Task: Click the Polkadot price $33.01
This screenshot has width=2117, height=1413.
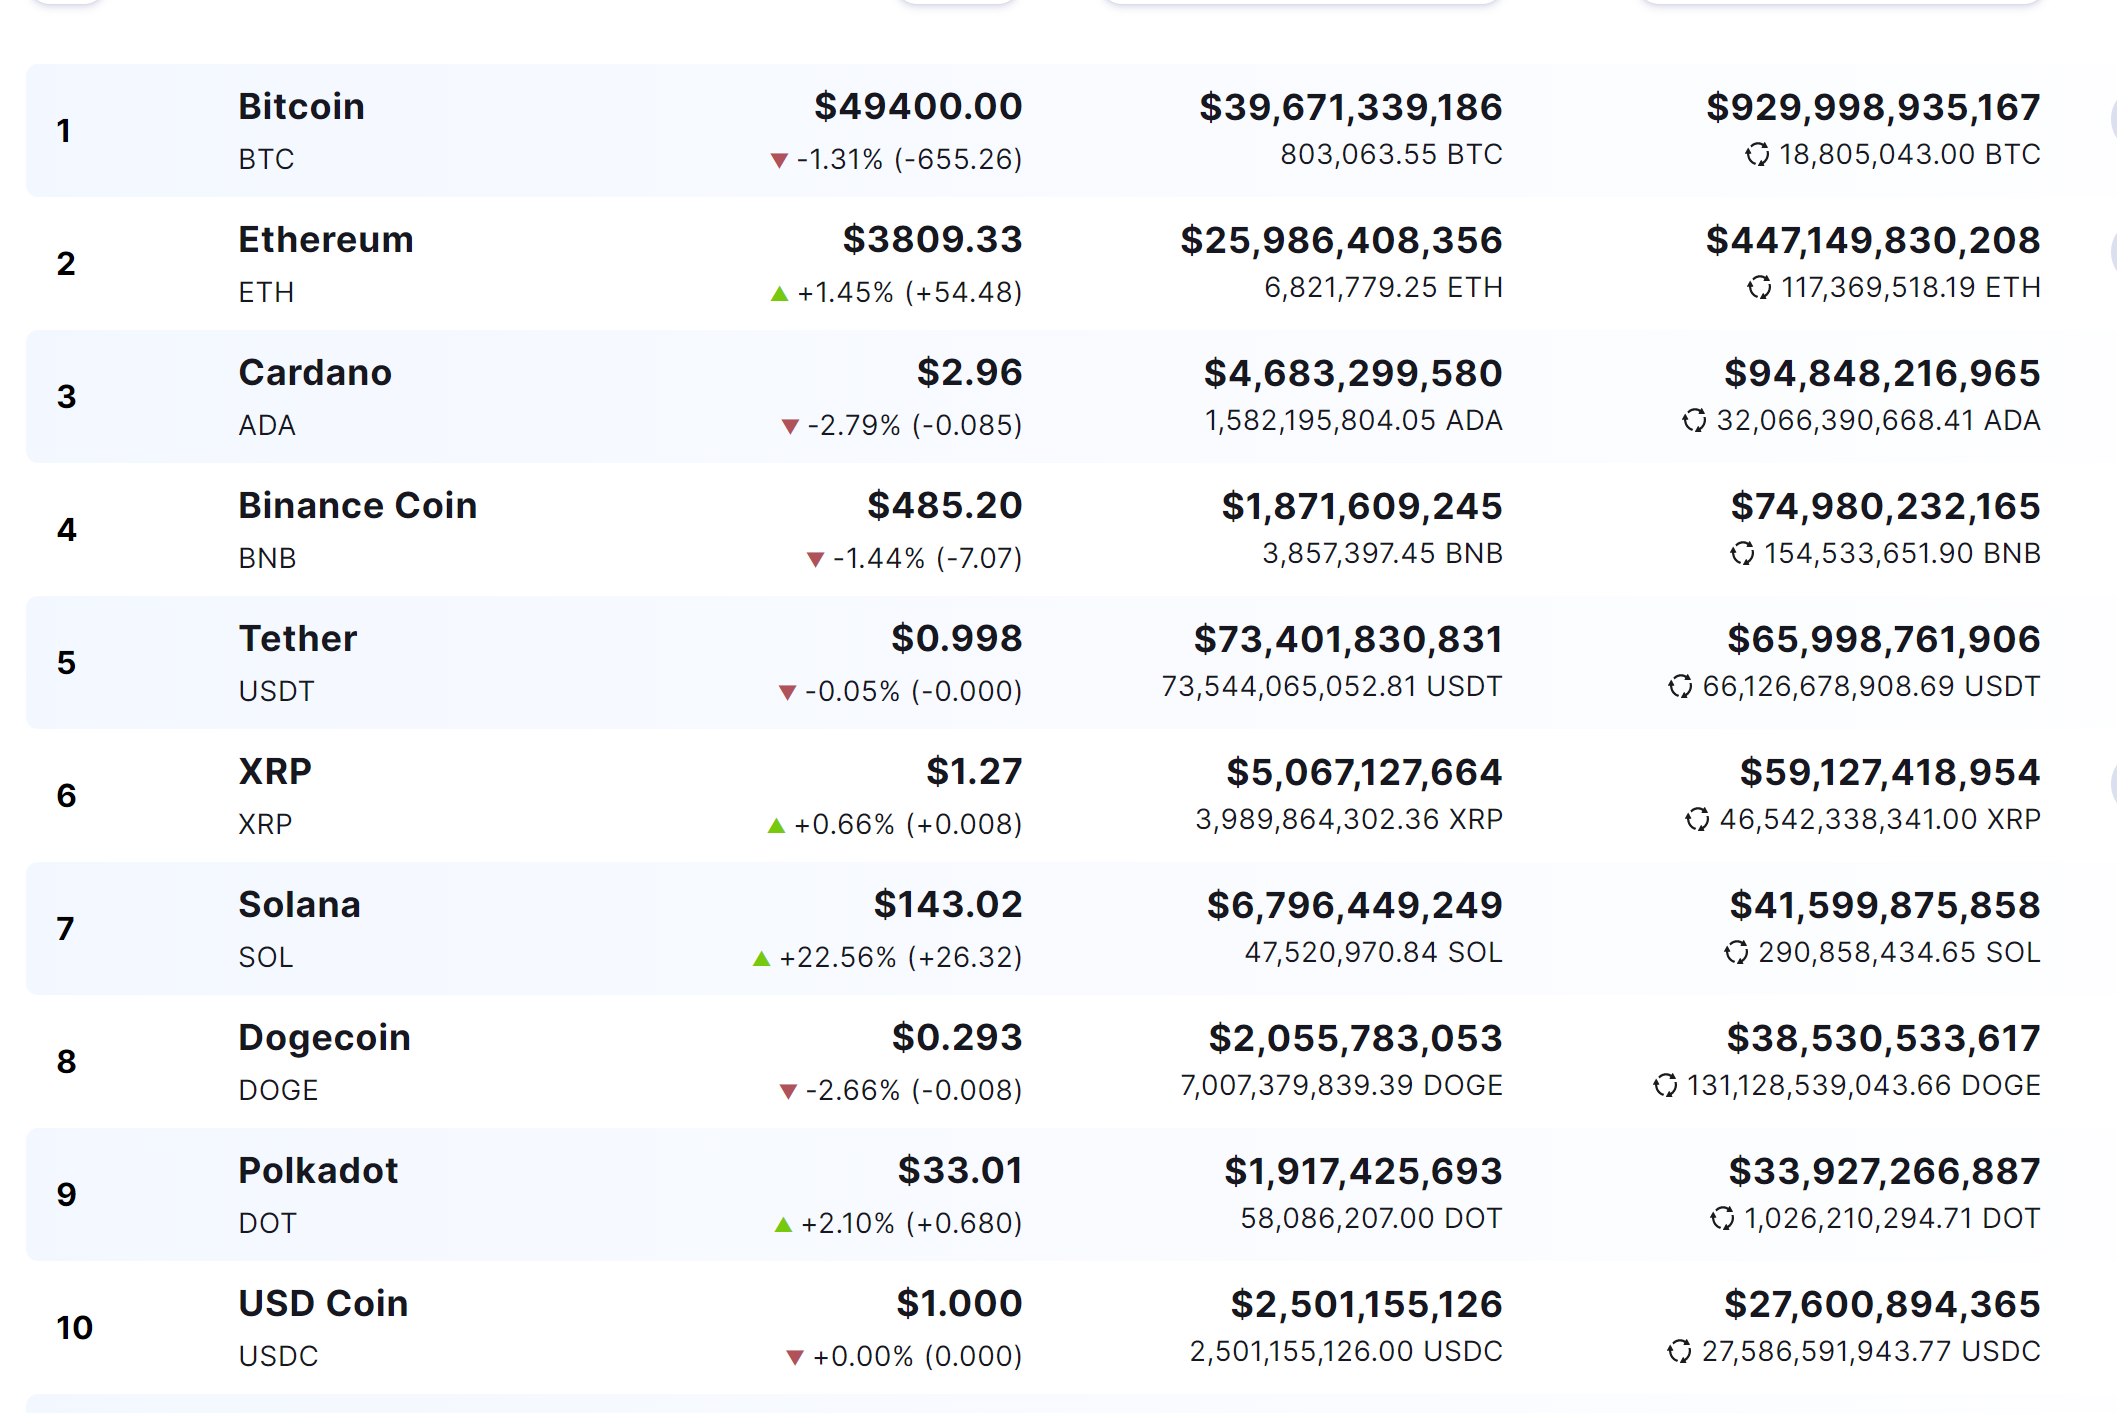Action: (x=960, y=1171)
